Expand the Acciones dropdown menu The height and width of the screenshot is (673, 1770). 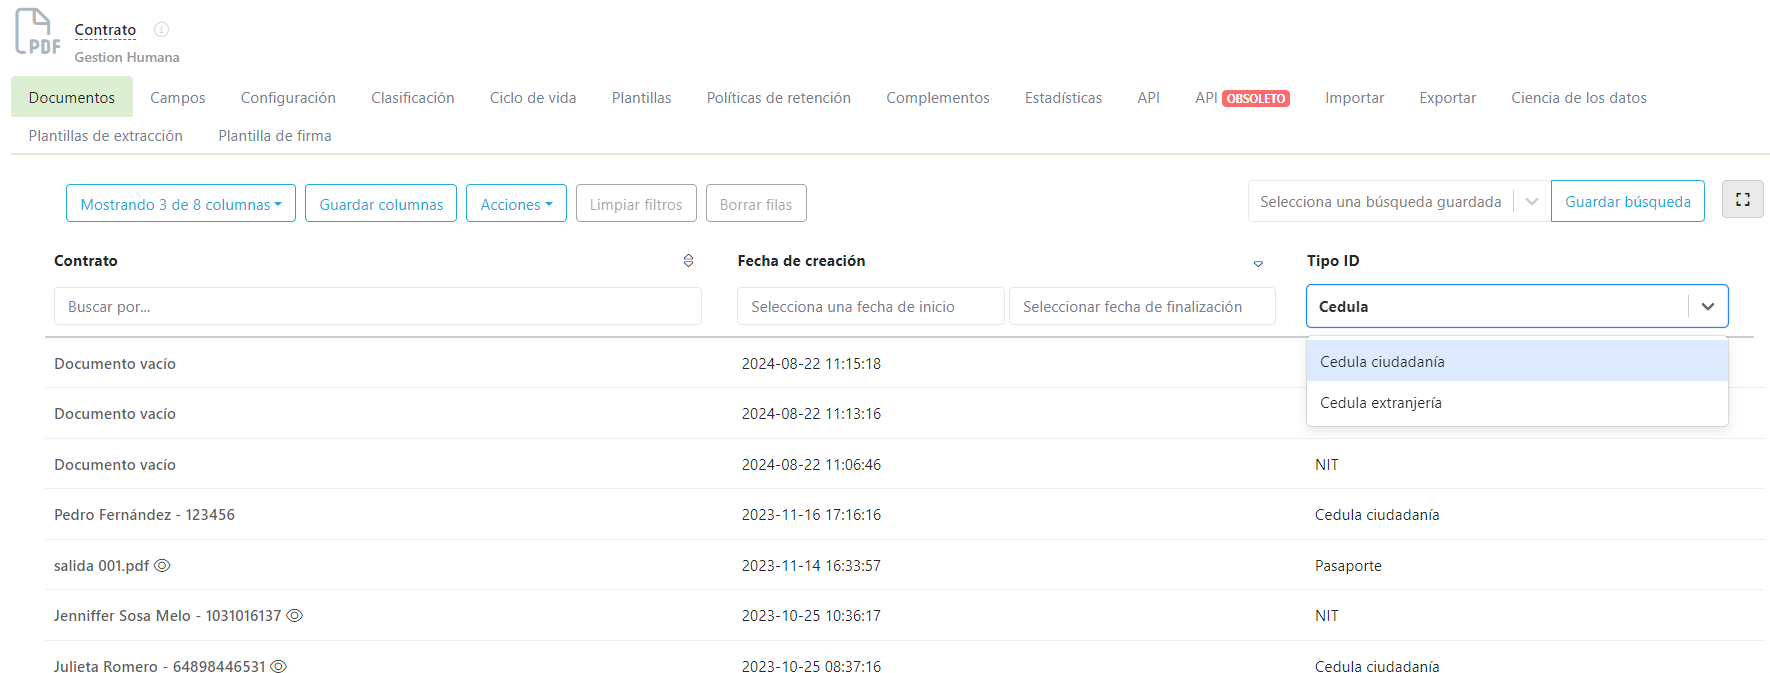[x=516, y=204]
